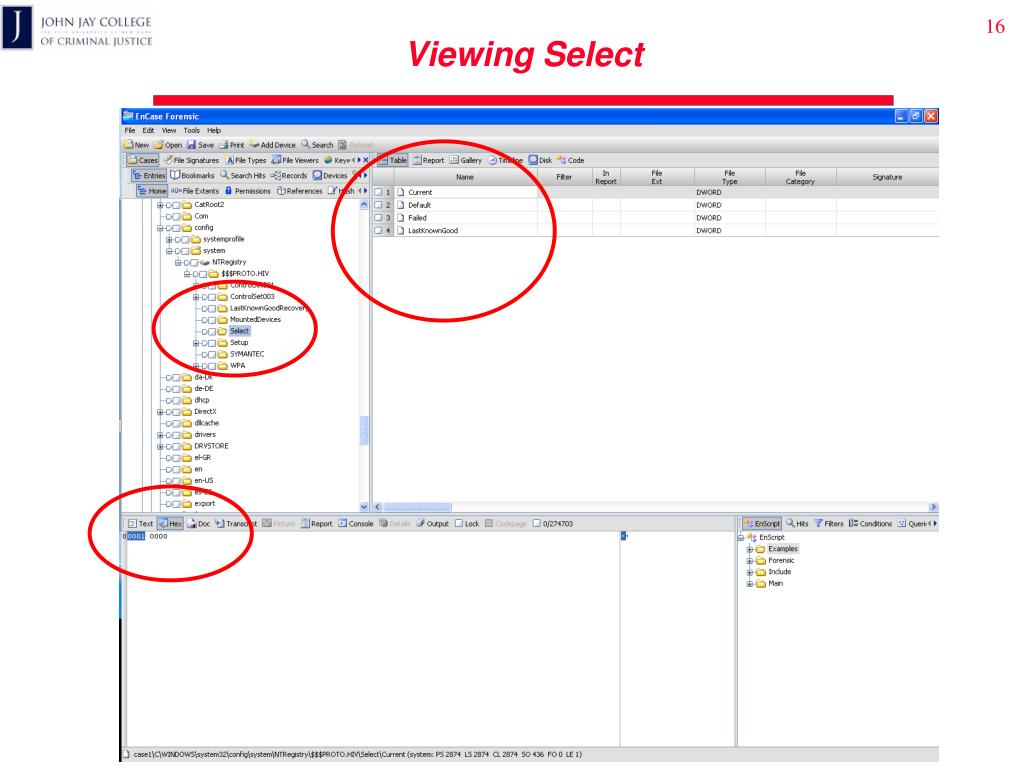Click the Save toolbar icon

191,145
